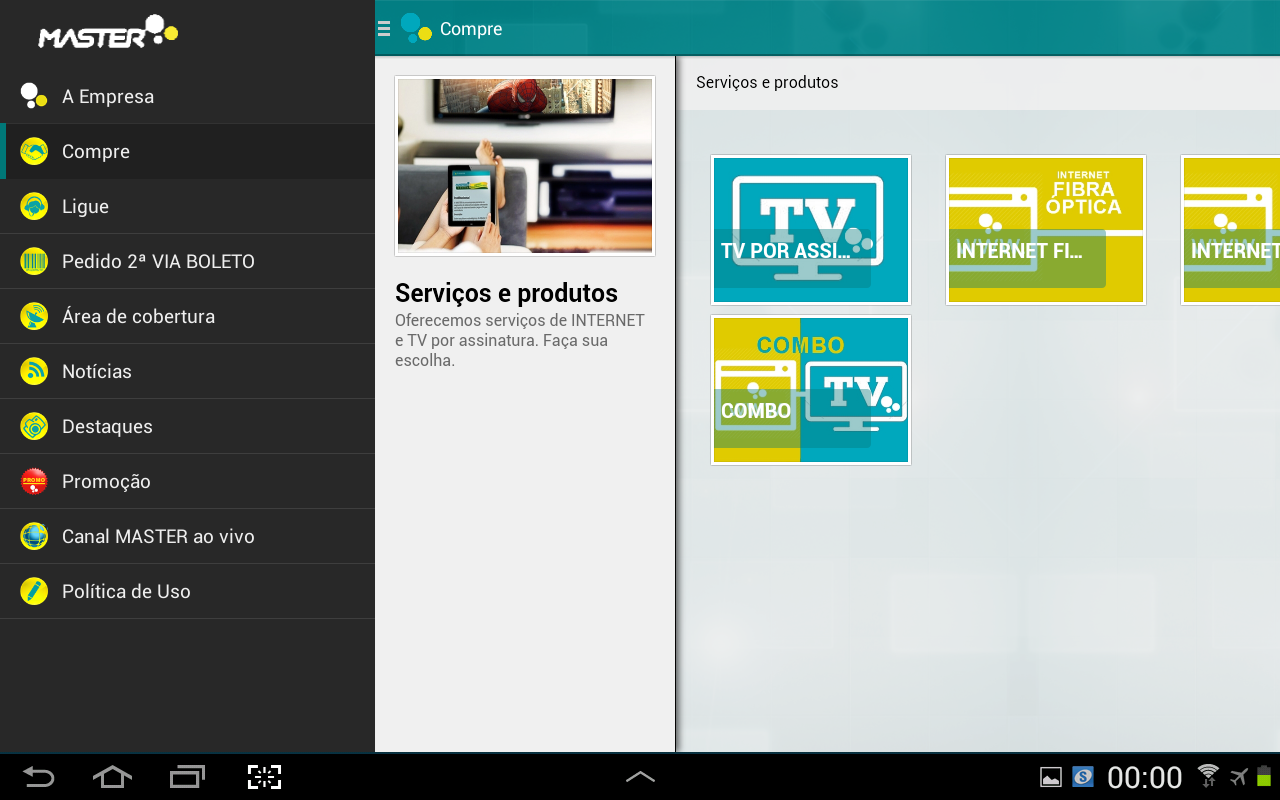Tap the Android Home navigation button
The width and height of the screenshot is (1280, 800).
[x=111, y=776]
